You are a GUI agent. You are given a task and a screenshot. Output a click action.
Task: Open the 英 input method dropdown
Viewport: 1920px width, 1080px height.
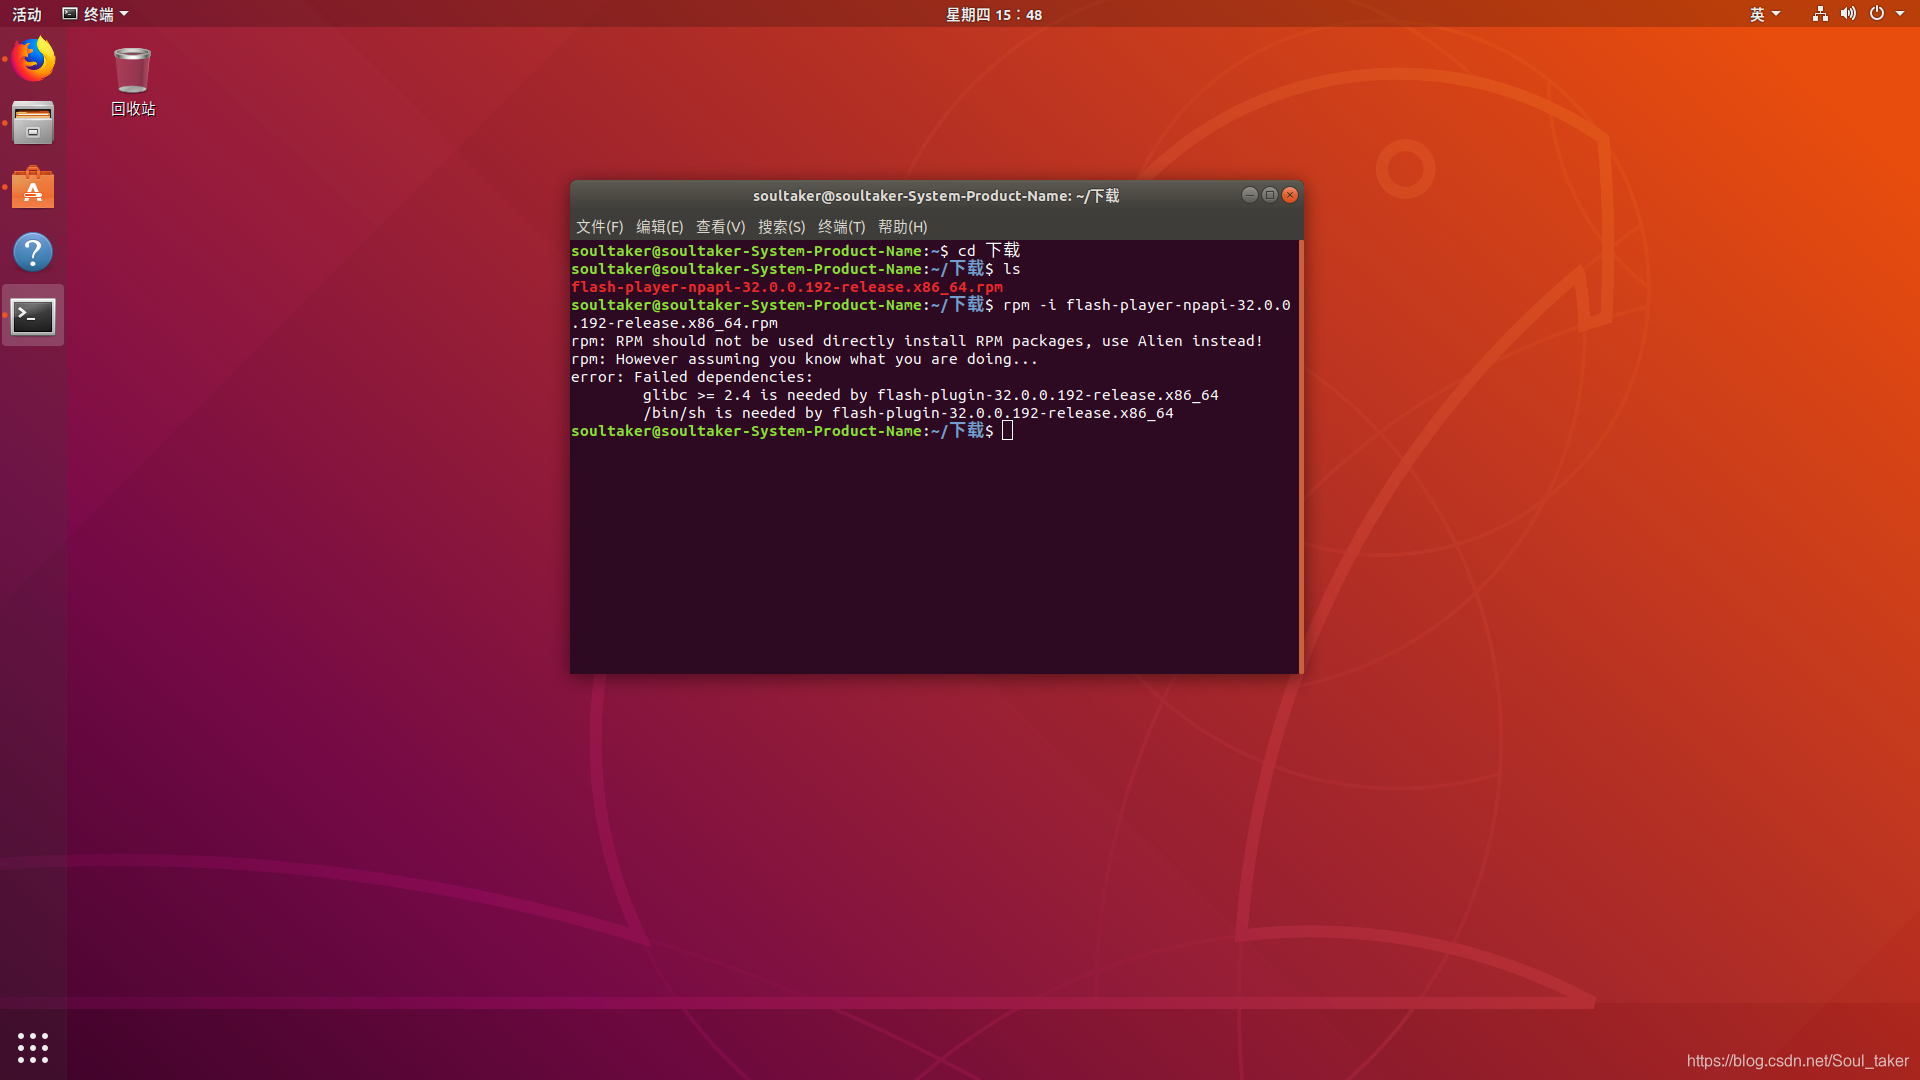[x=1765, y=14]
